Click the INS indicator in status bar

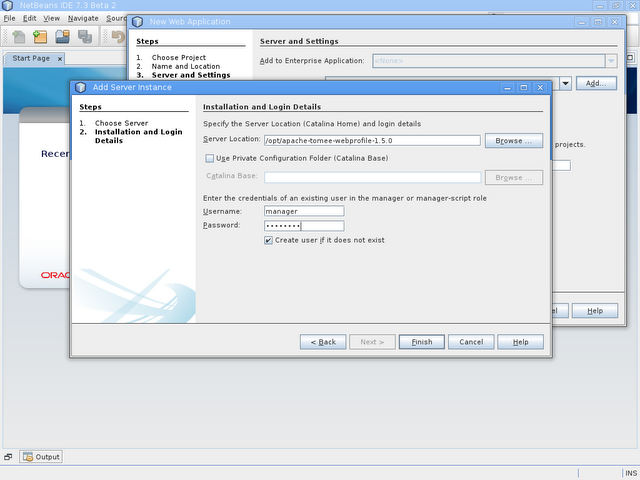pyautogui.click(x=631, y=473)
